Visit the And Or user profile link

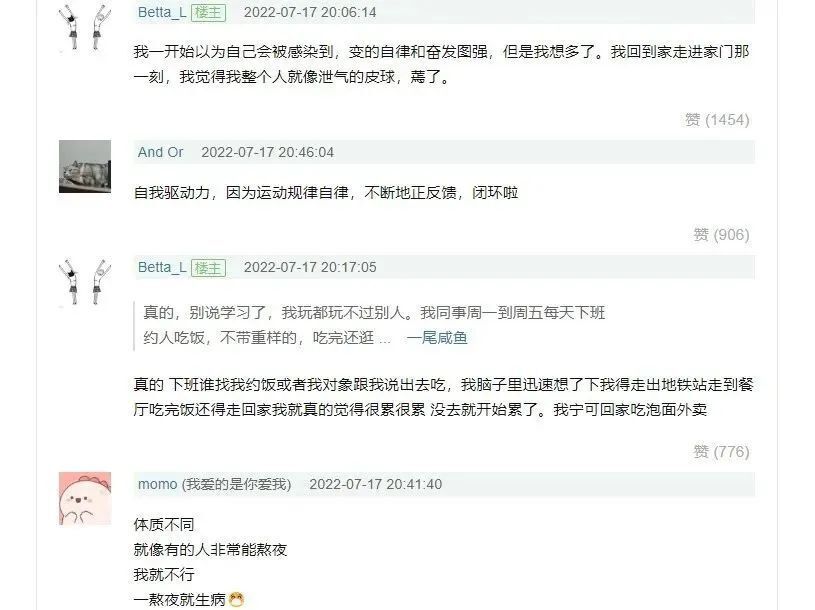pos(160,152)
